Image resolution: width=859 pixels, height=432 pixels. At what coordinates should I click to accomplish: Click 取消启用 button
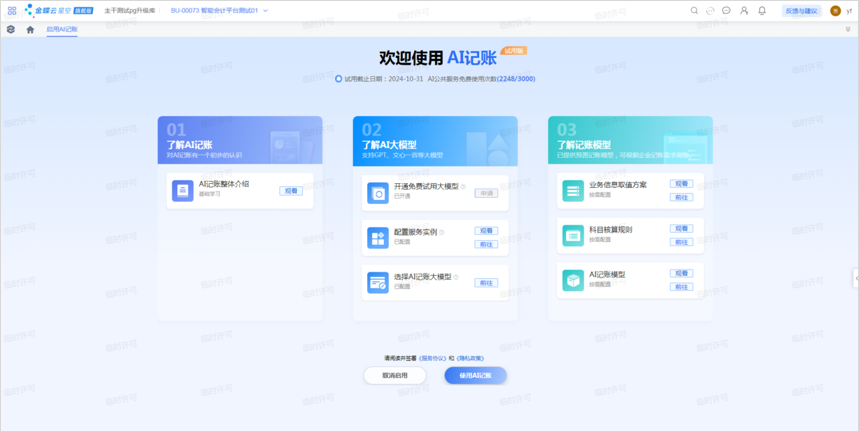tap(394, 376)
